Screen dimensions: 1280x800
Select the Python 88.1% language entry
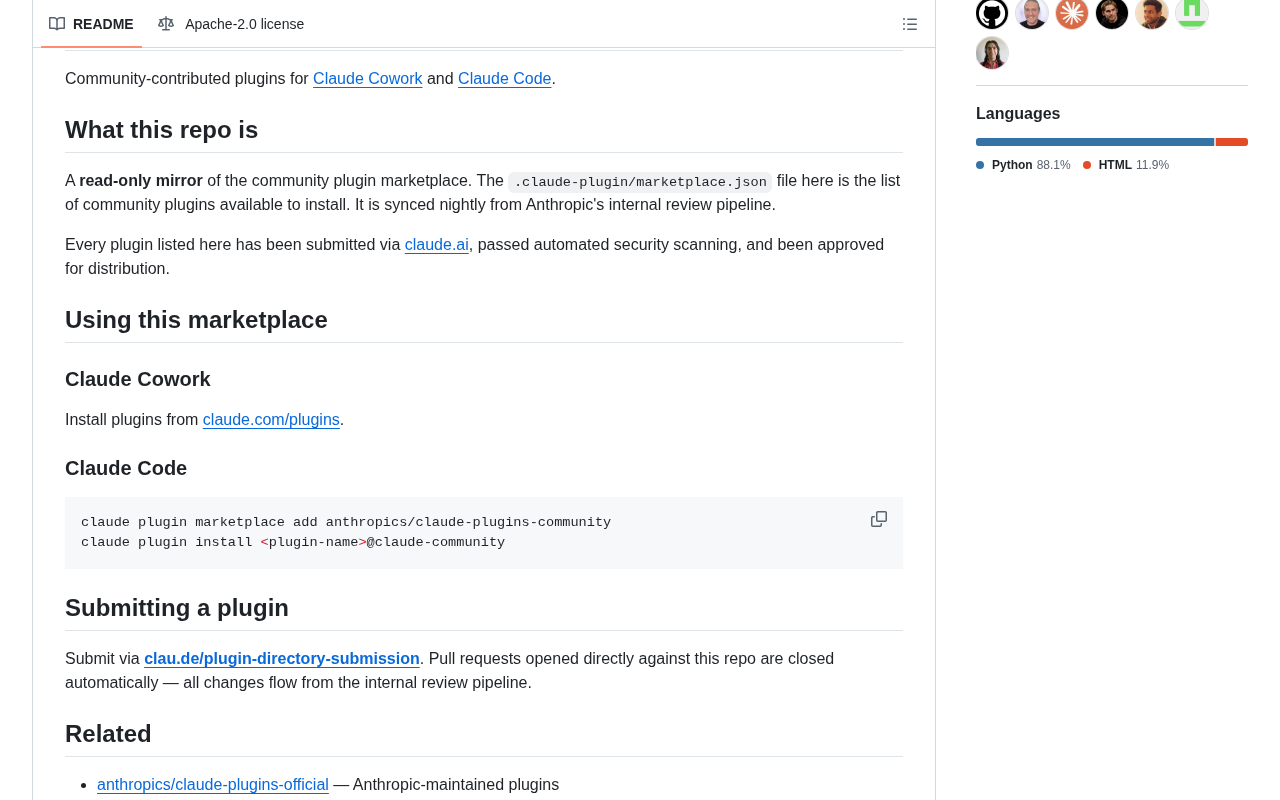pos(1023,165)
